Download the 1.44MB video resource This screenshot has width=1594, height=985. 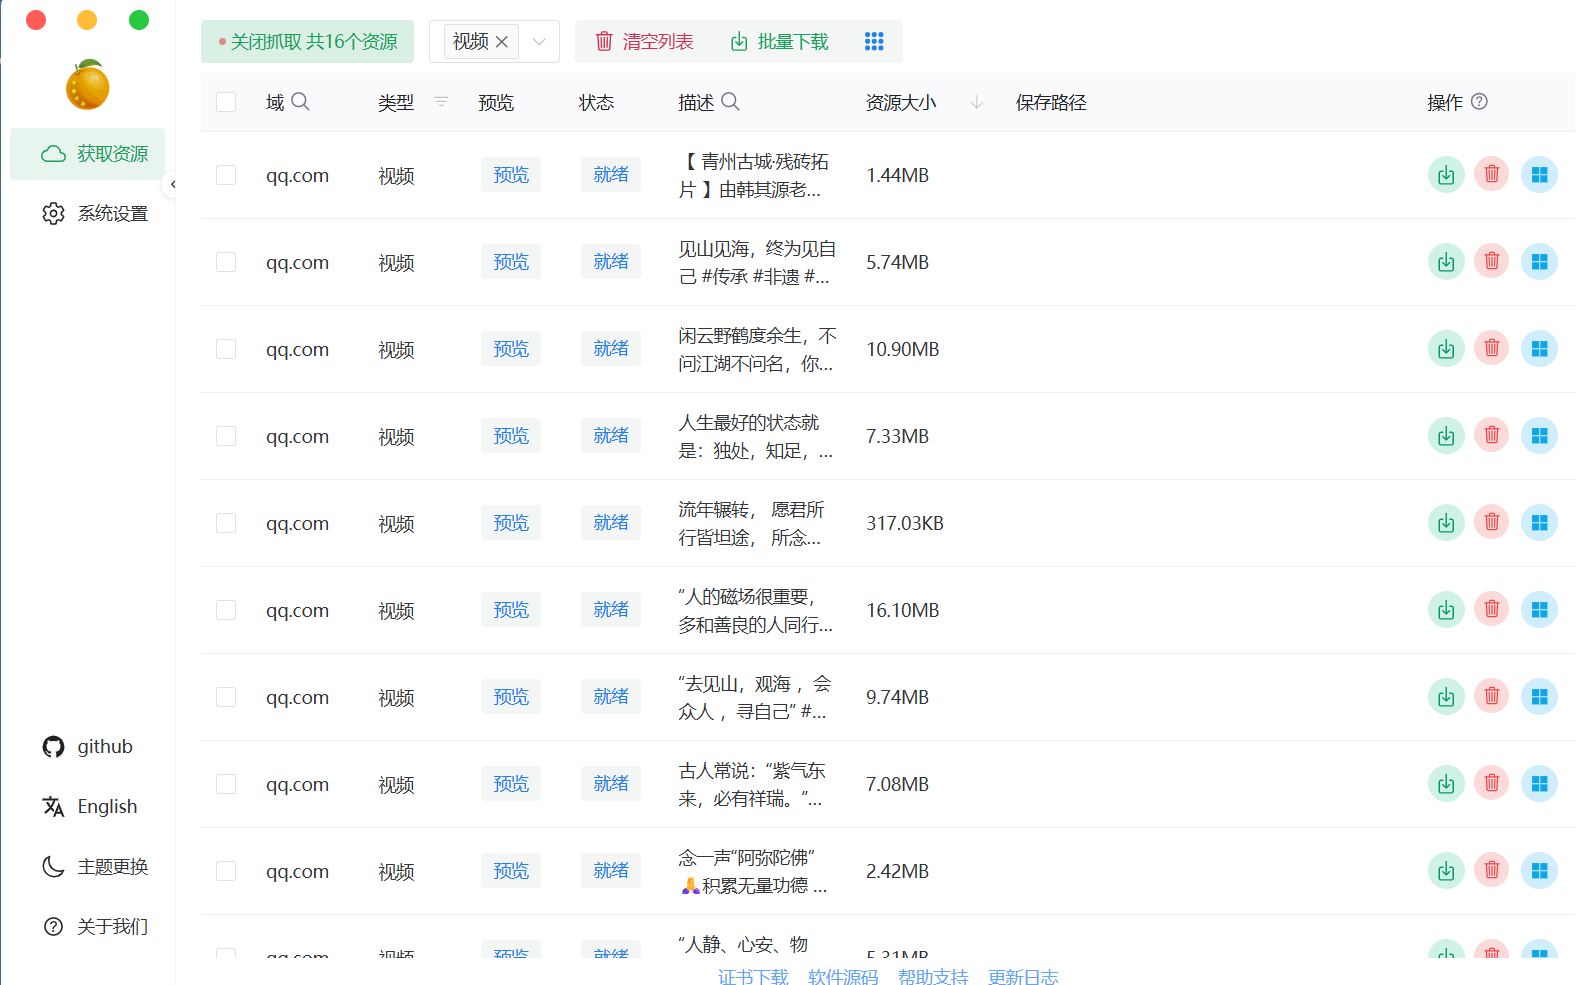1445,175
